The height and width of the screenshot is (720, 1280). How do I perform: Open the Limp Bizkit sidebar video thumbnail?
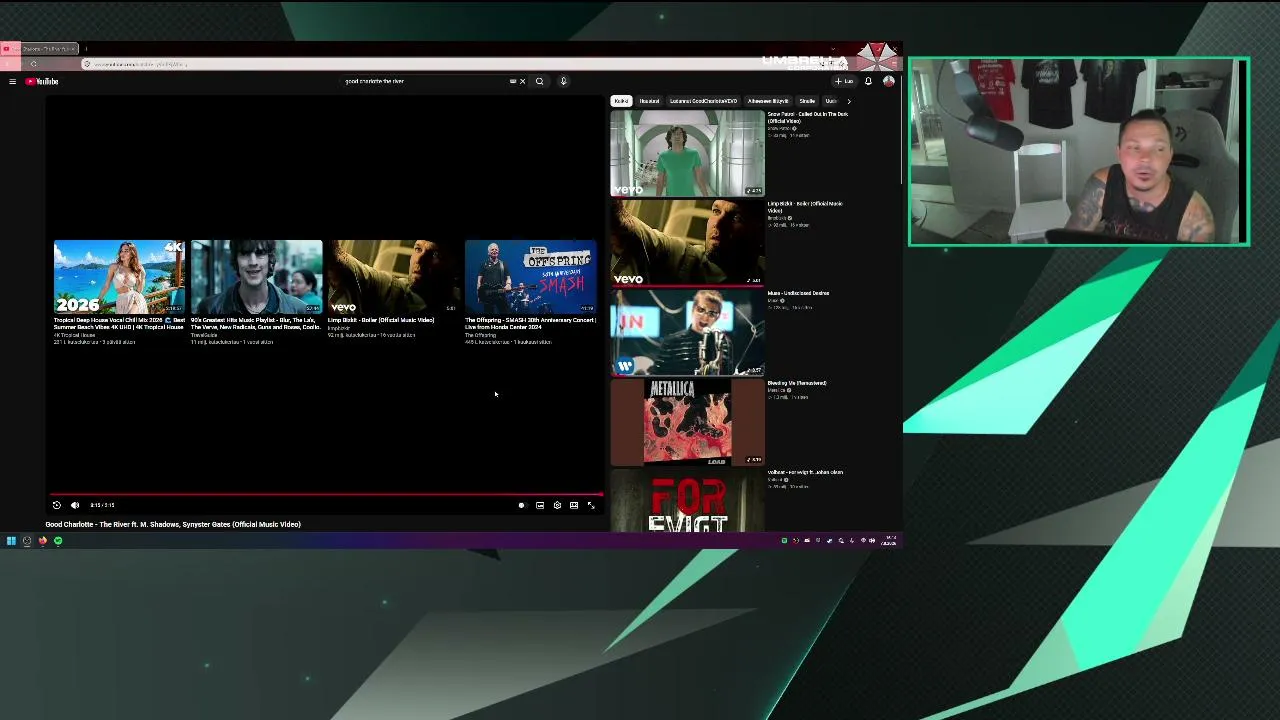coord(687,243)
